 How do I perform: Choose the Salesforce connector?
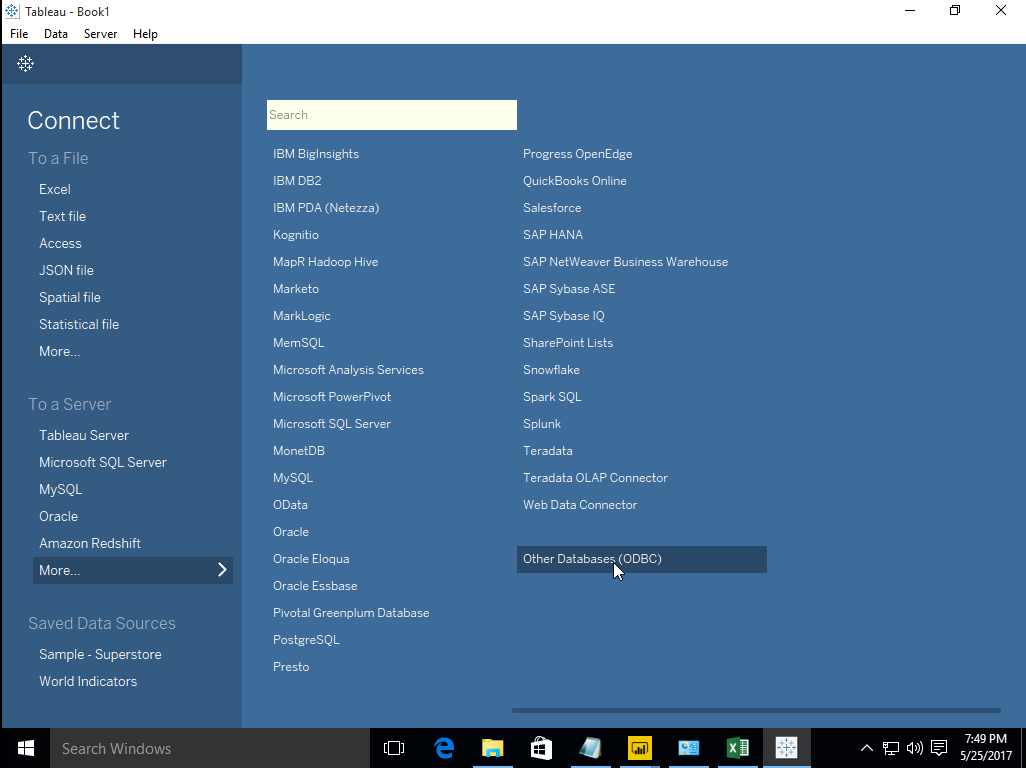[552, 208]
